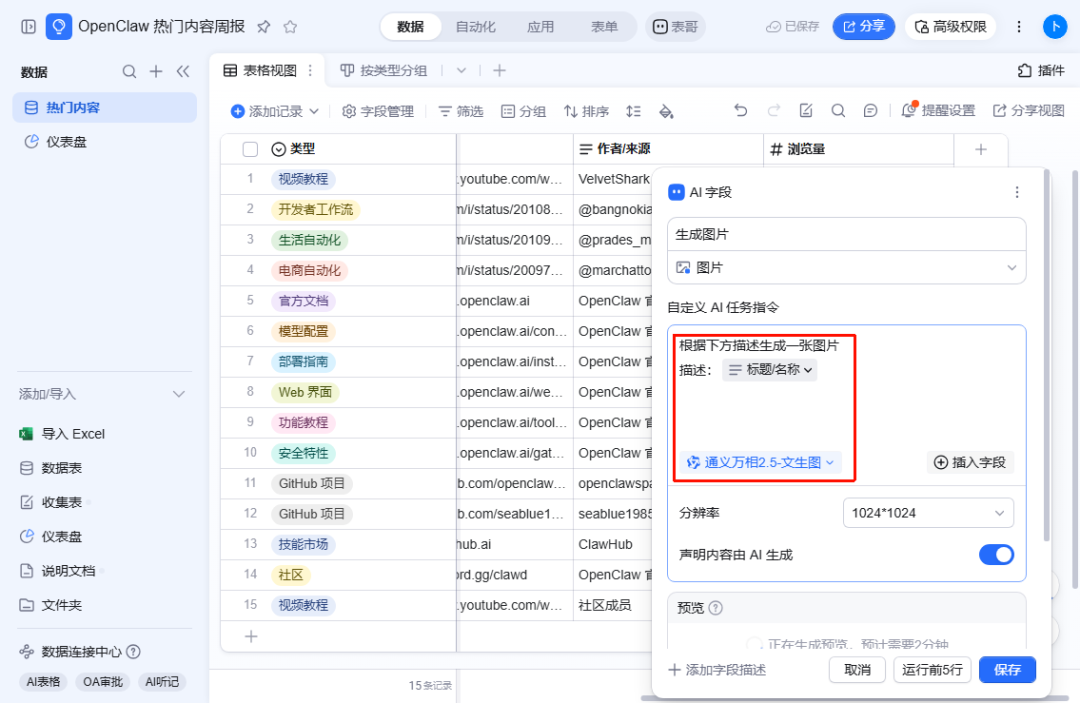Toggle the AI-generated declaration switch

tap(996, 554)
